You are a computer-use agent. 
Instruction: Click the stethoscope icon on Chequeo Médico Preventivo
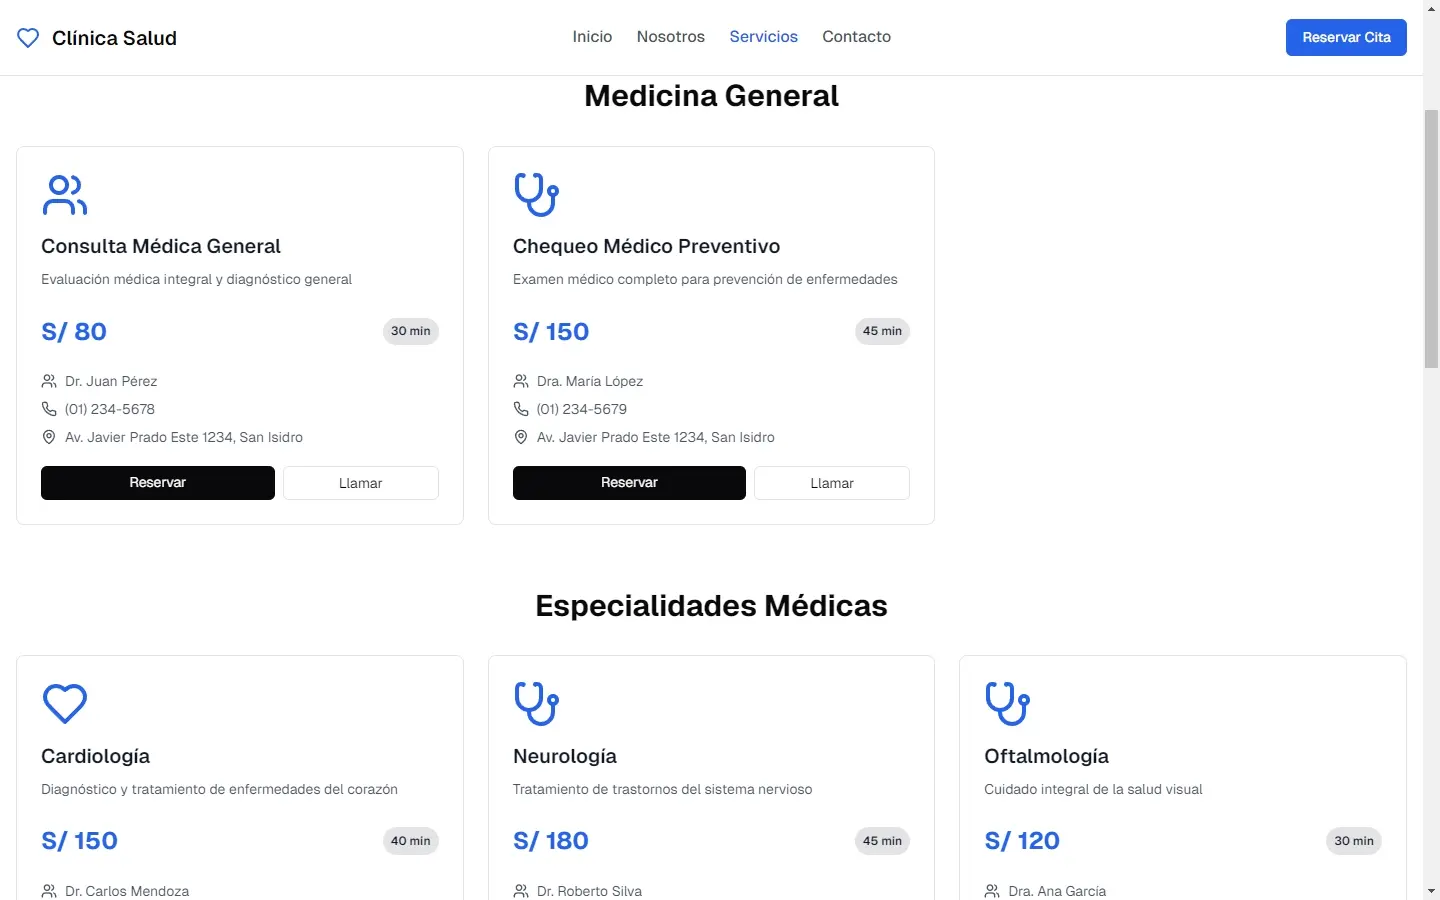[x=536, y=195]
